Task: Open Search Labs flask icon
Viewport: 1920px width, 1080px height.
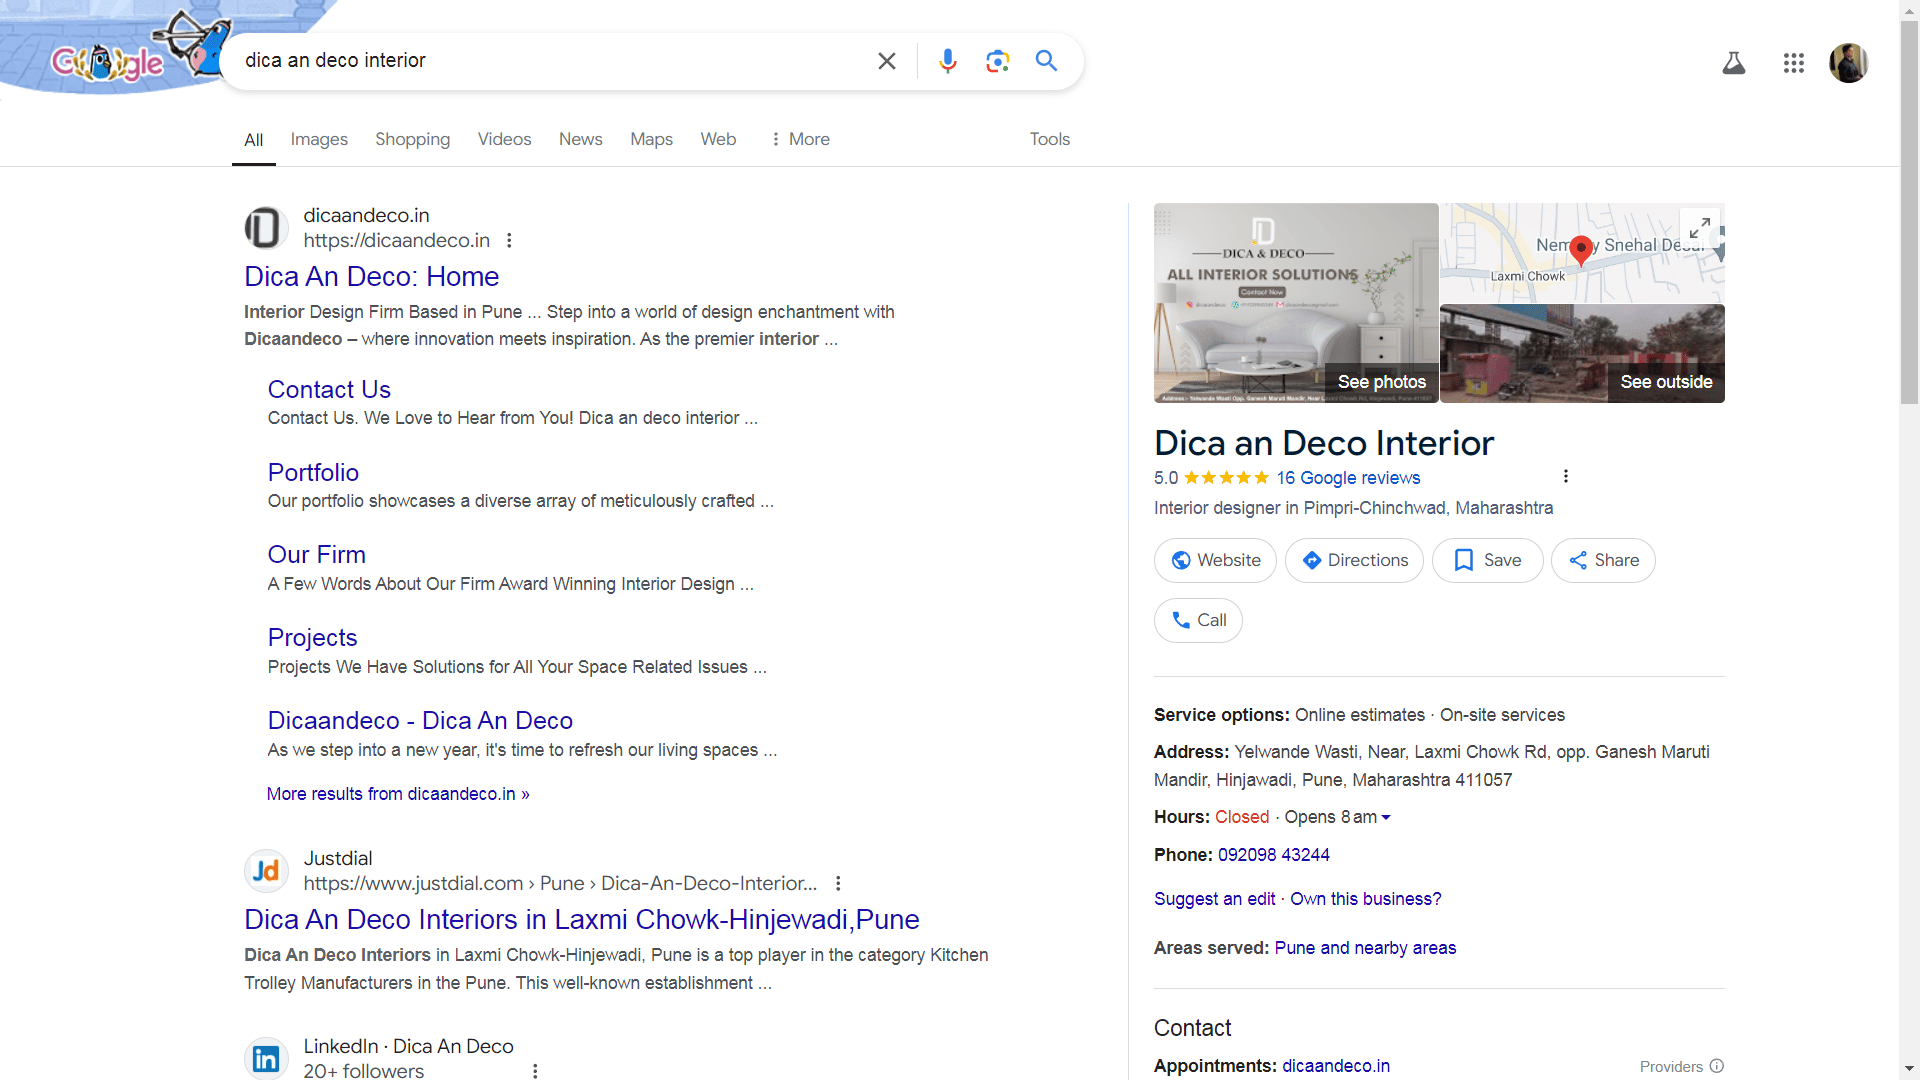Action: point(1734,63)
